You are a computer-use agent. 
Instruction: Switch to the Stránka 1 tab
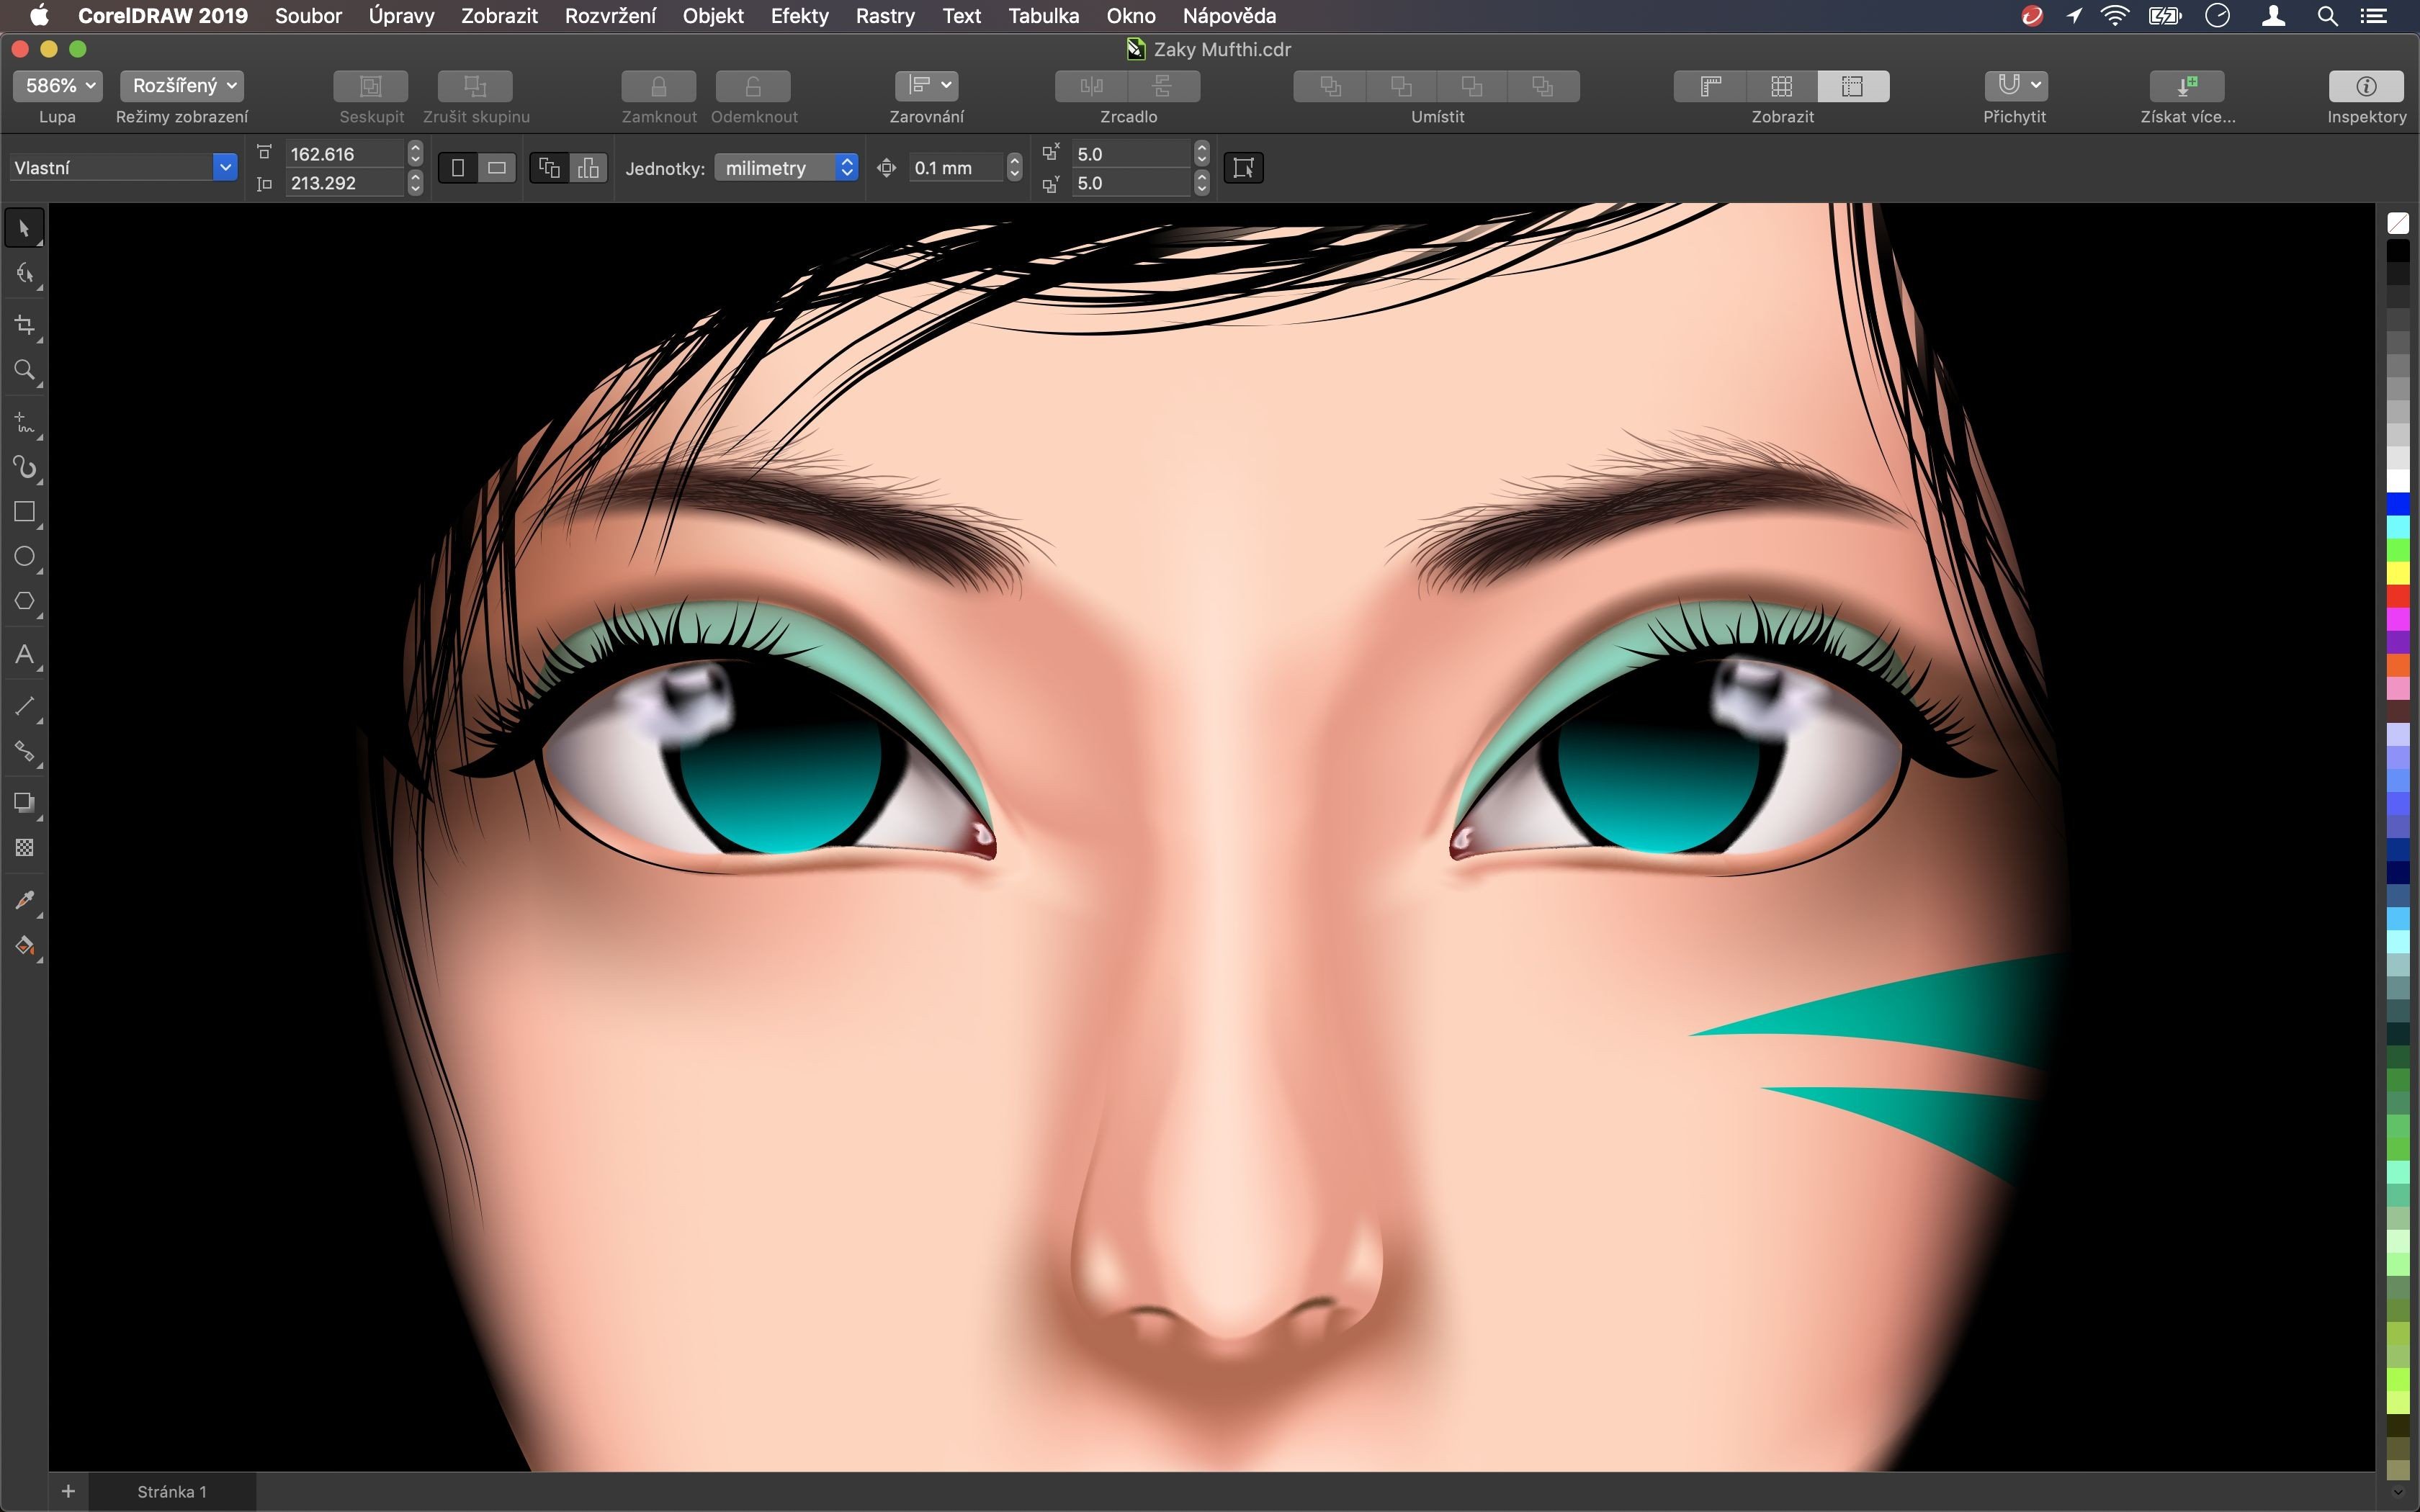[x=172, y=1491]
